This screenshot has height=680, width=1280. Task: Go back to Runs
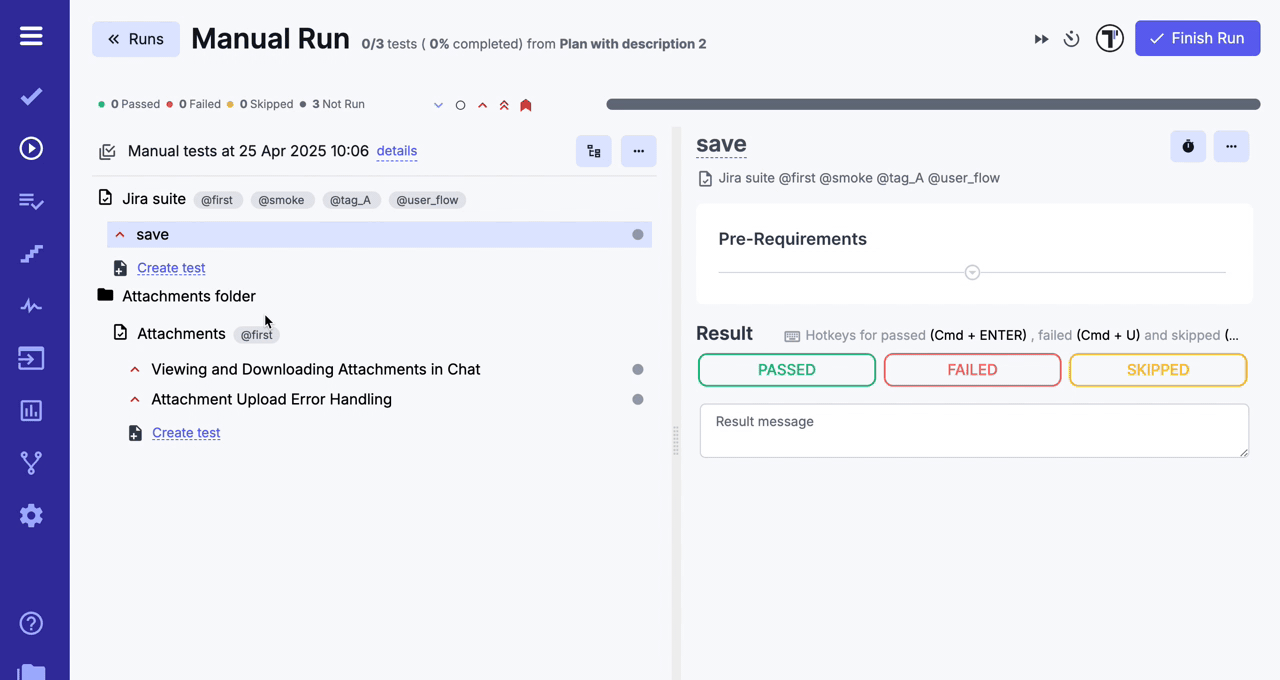tap(136, 39)
